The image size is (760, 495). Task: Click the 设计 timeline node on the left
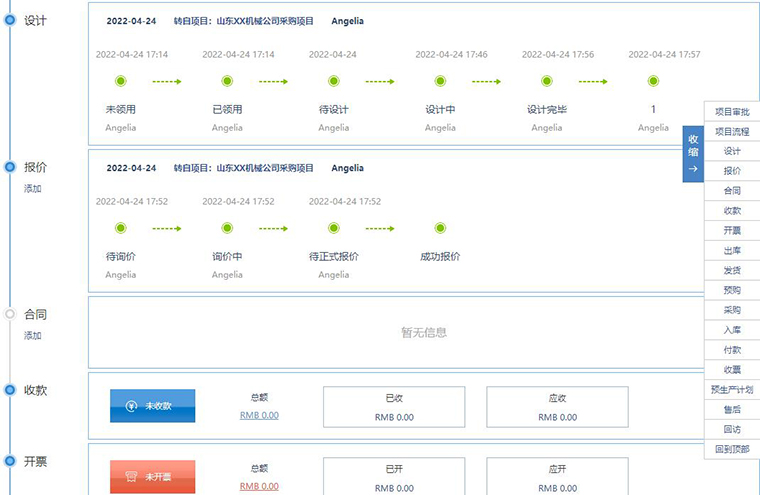(x=10, y=20)
